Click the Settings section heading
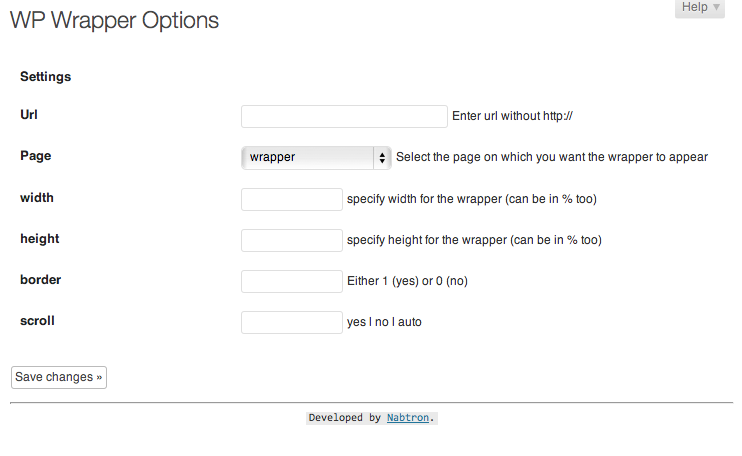This screenshot has height=456, width=742. tap(45, 77)
